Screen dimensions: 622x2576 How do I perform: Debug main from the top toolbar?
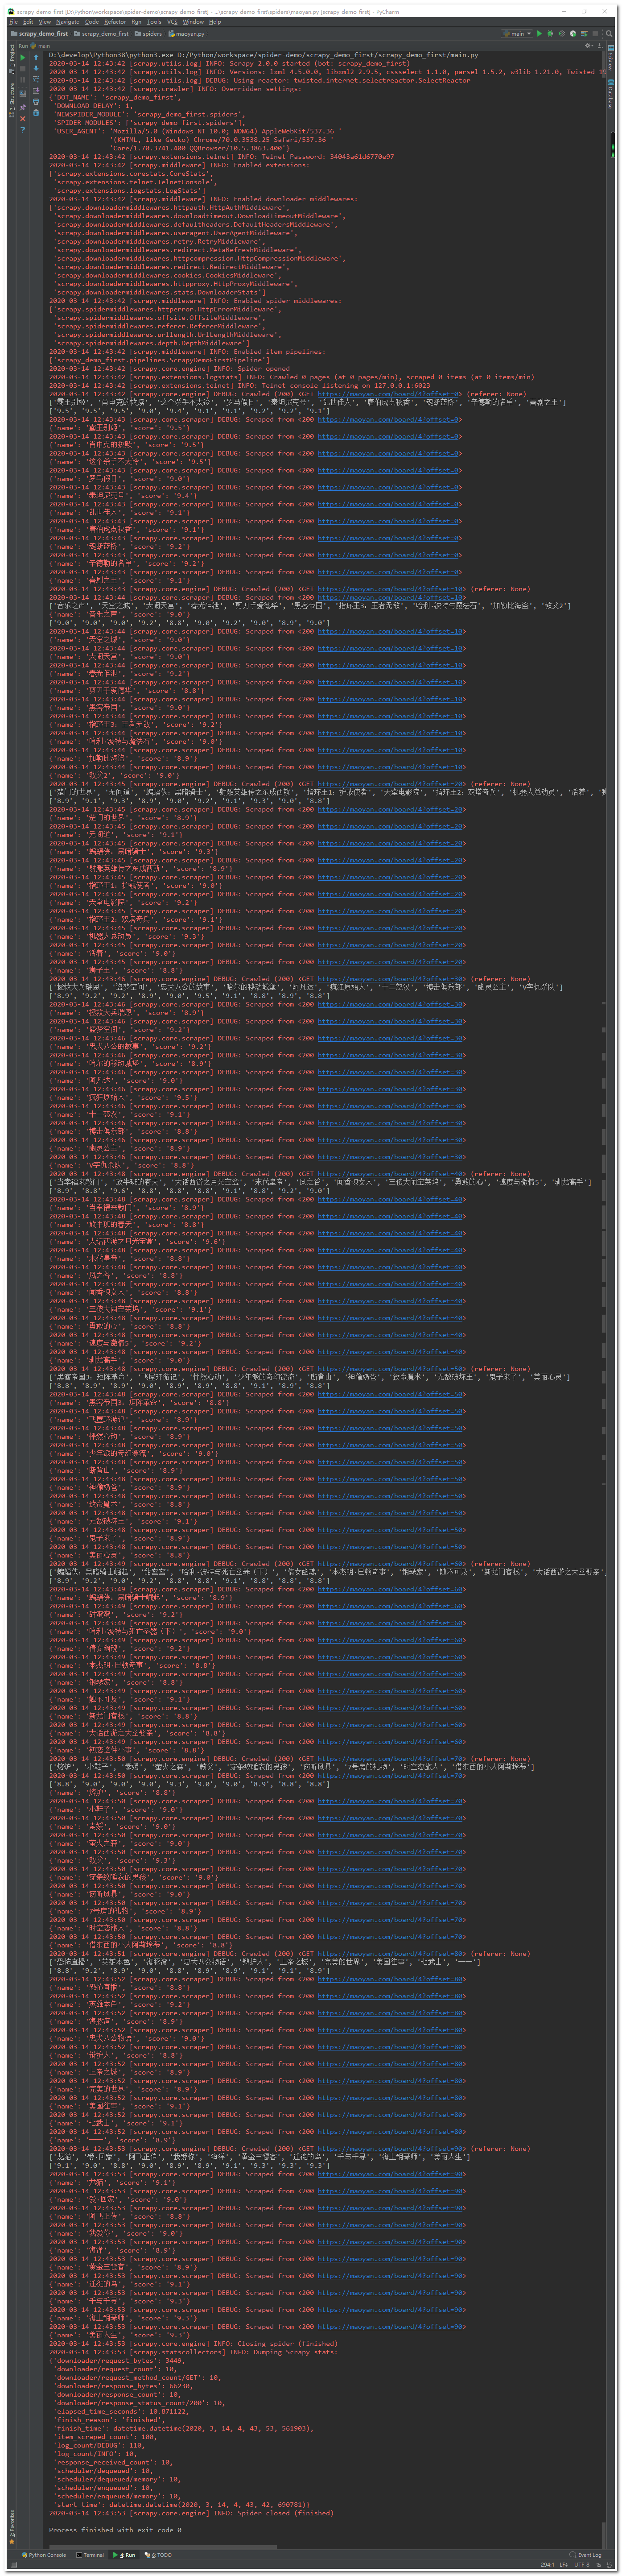click(x=550, y=33)
